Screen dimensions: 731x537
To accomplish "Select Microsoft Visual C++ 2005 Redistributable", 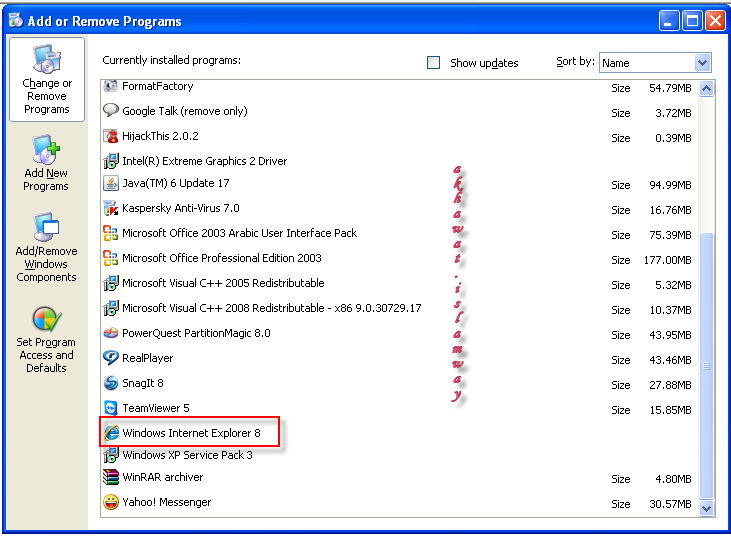I will (x=400, y=283).
